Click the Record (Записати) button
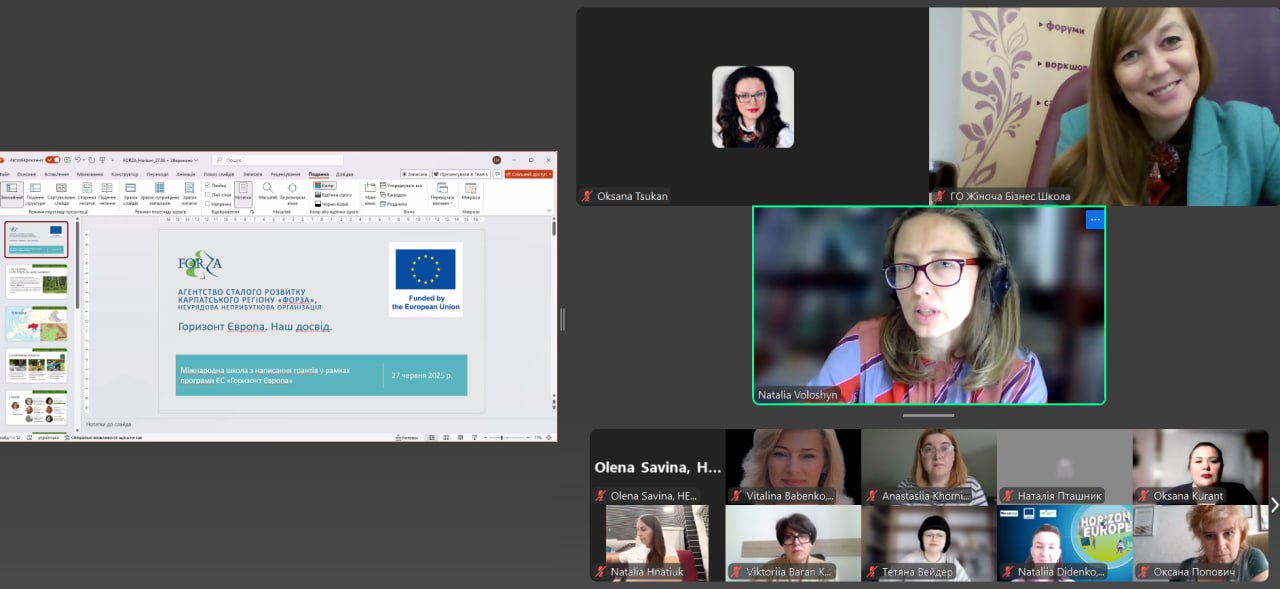Viewport: 1280px width, 589px height. pyautogui.click(x=417, y=174)
